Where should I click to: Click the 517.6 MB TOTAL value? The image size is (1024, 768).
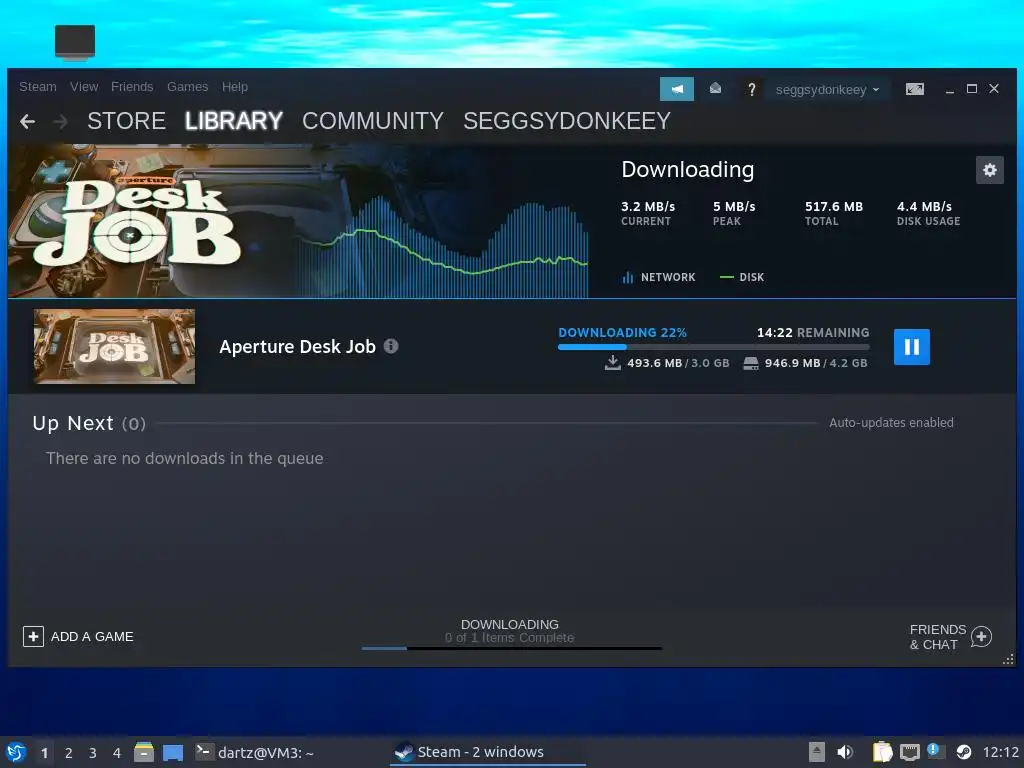(834, 206)
